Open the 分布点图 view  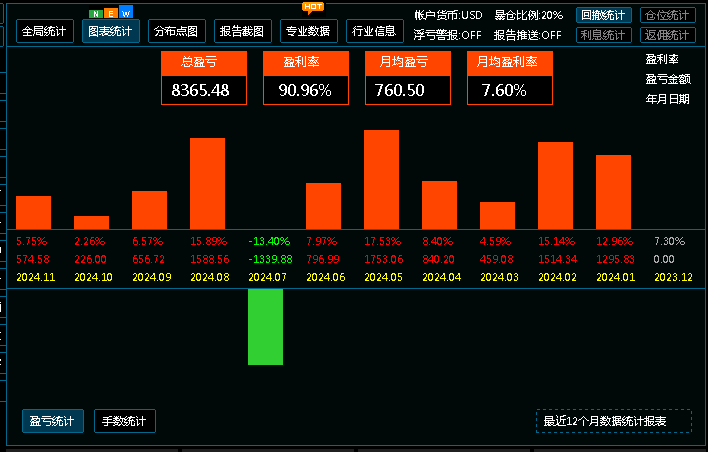[x=175, y=31]
